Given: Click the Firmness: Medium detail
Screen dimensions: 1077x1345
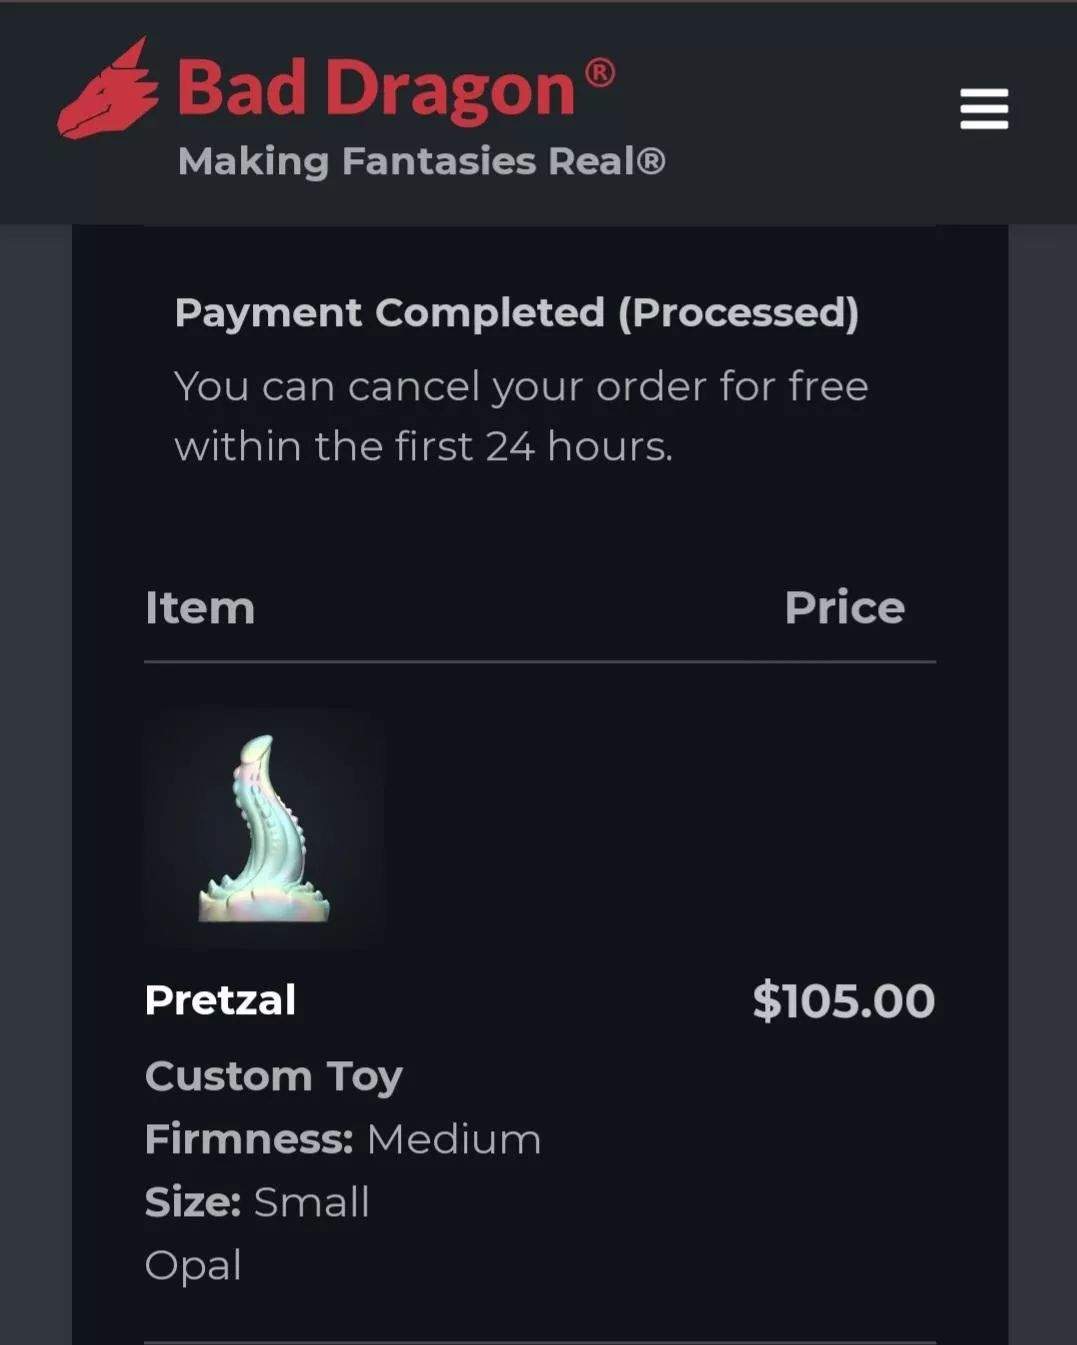Looking at the screenshot, I should (x=342, y=1140).
